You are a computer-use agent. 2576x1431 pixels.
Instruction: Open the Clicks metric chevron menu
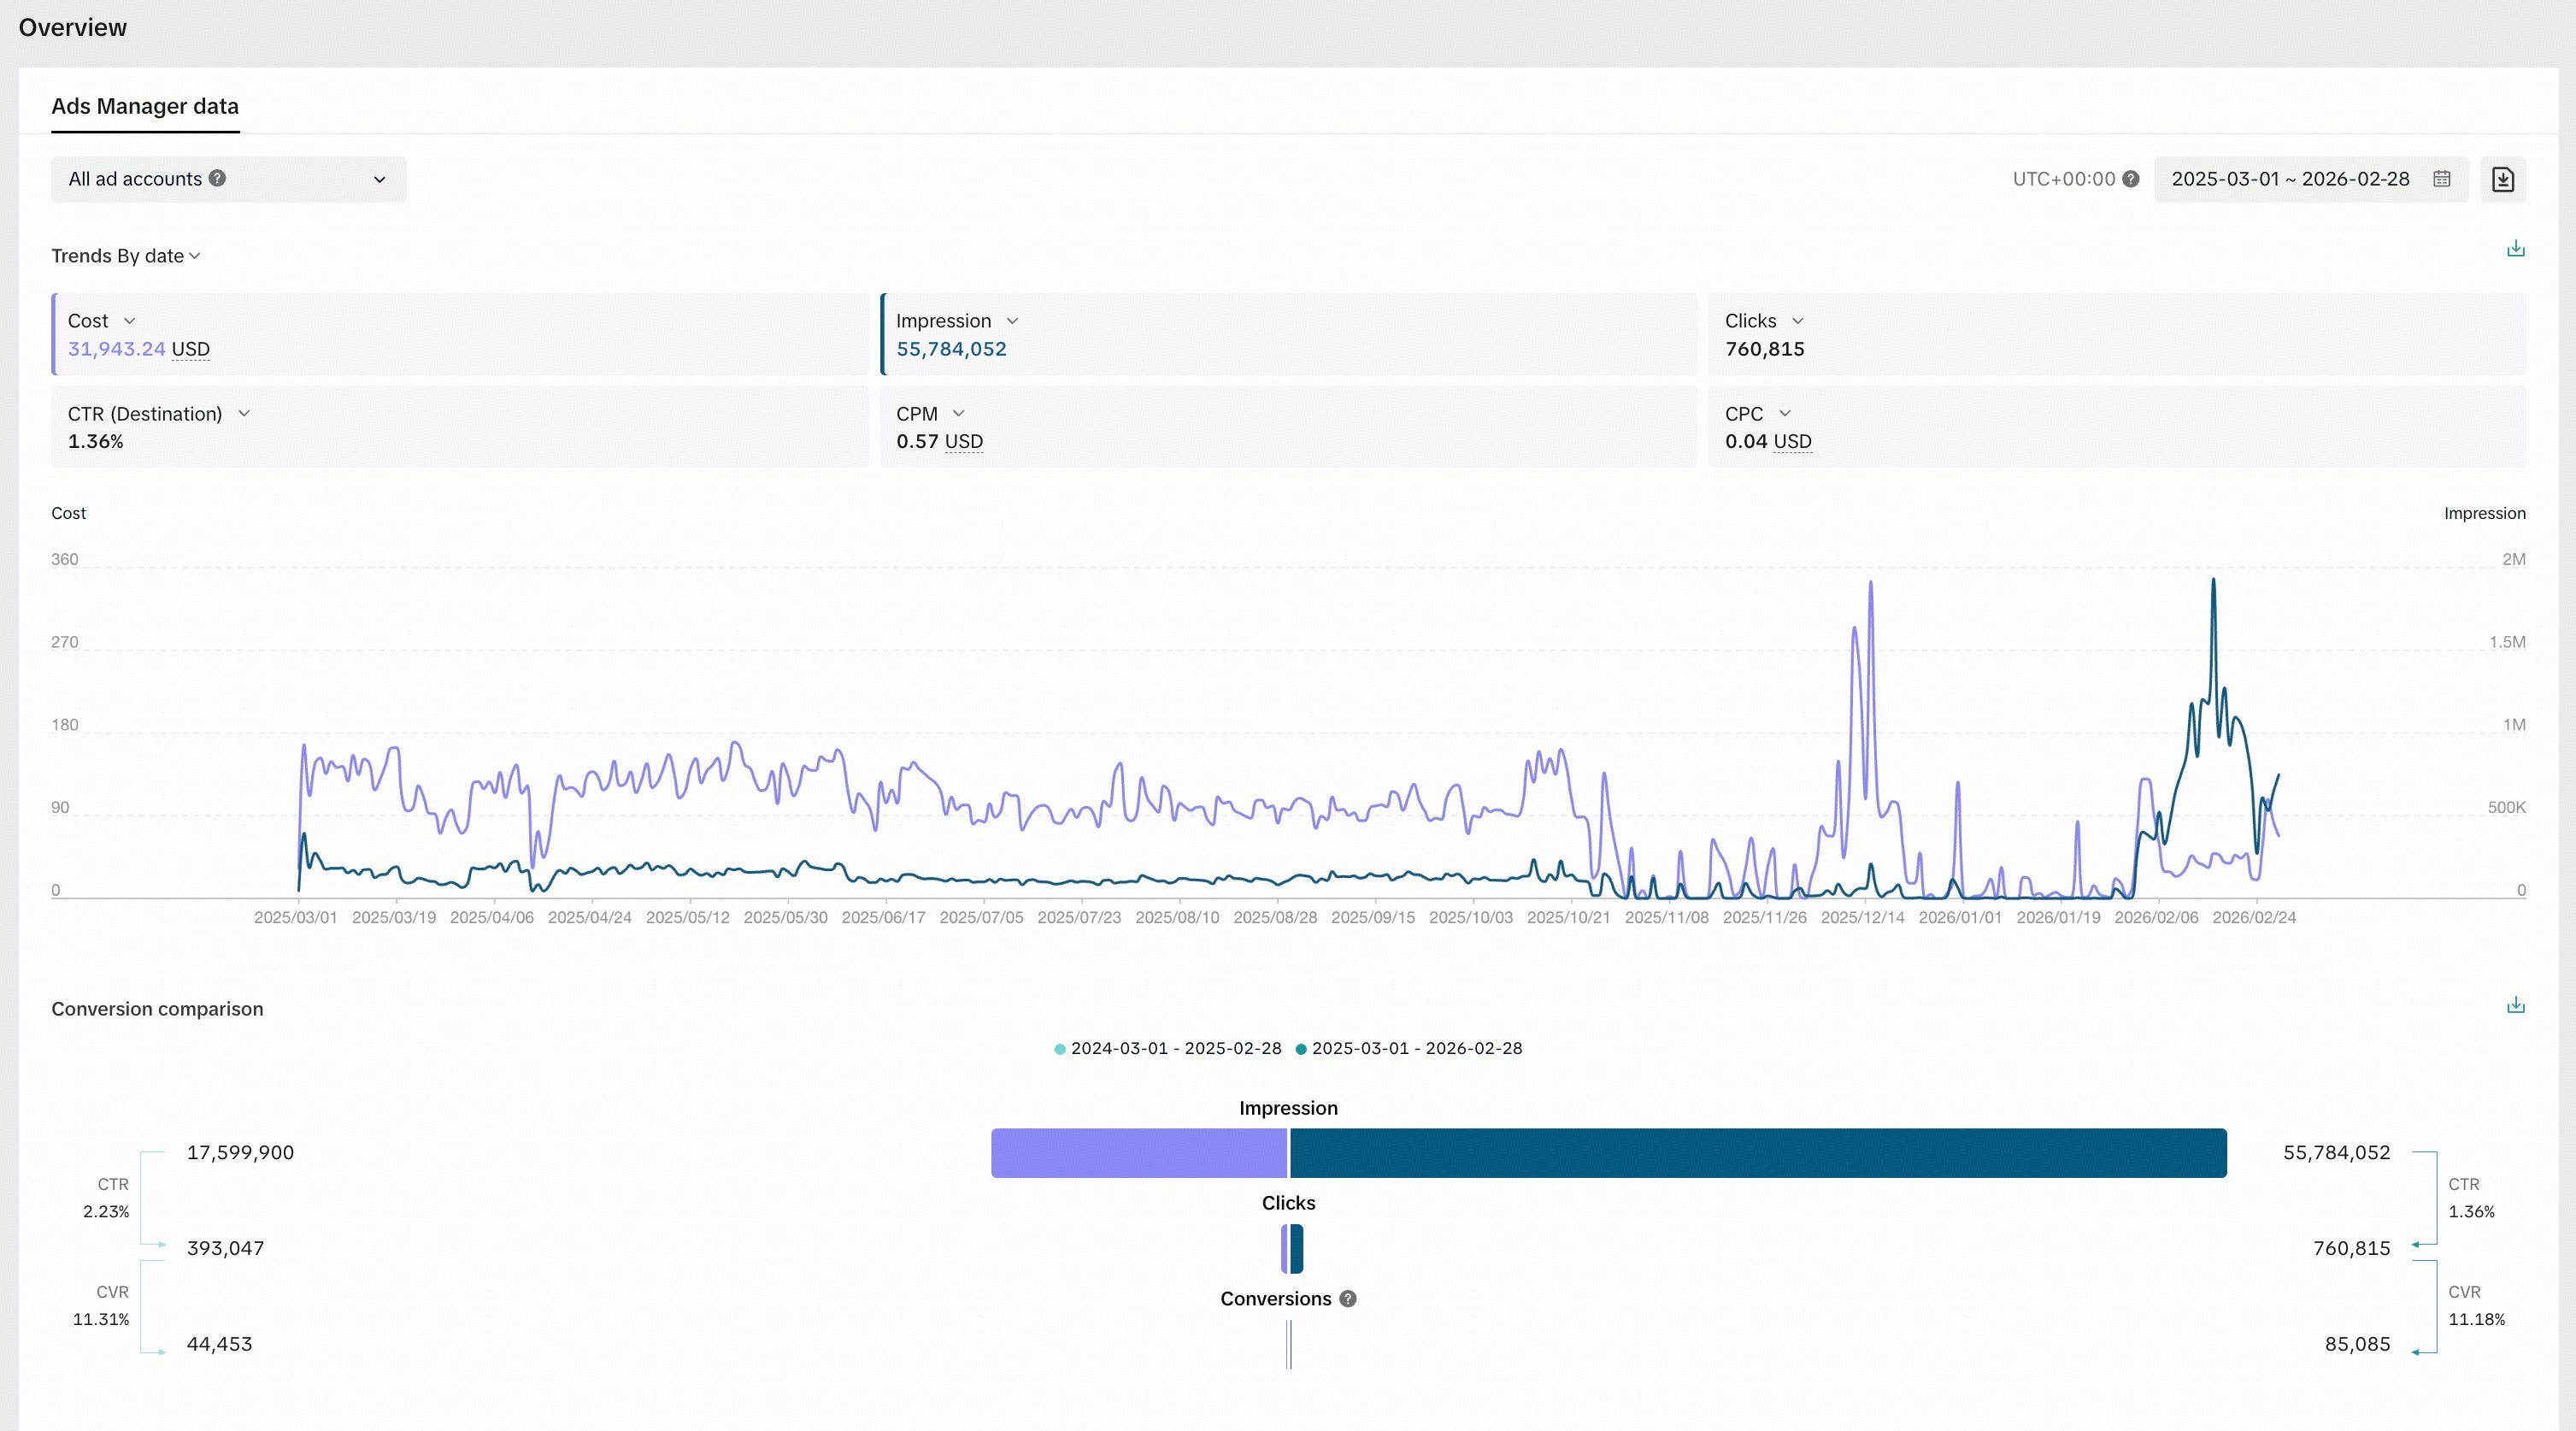point(1797,321)
